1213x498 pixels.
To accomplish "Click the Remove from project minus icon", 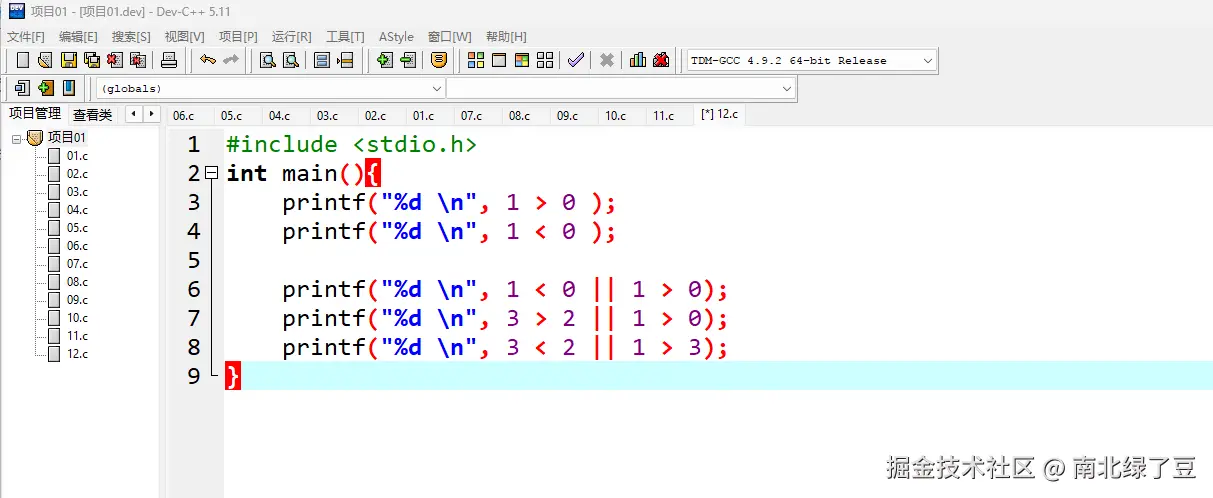I will (408, 60).
